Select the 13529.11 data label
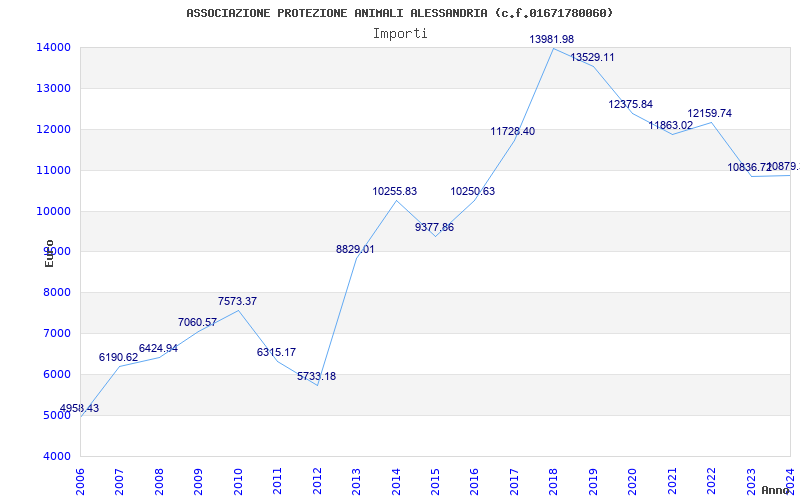800x500 pixels. pos(592,58)
